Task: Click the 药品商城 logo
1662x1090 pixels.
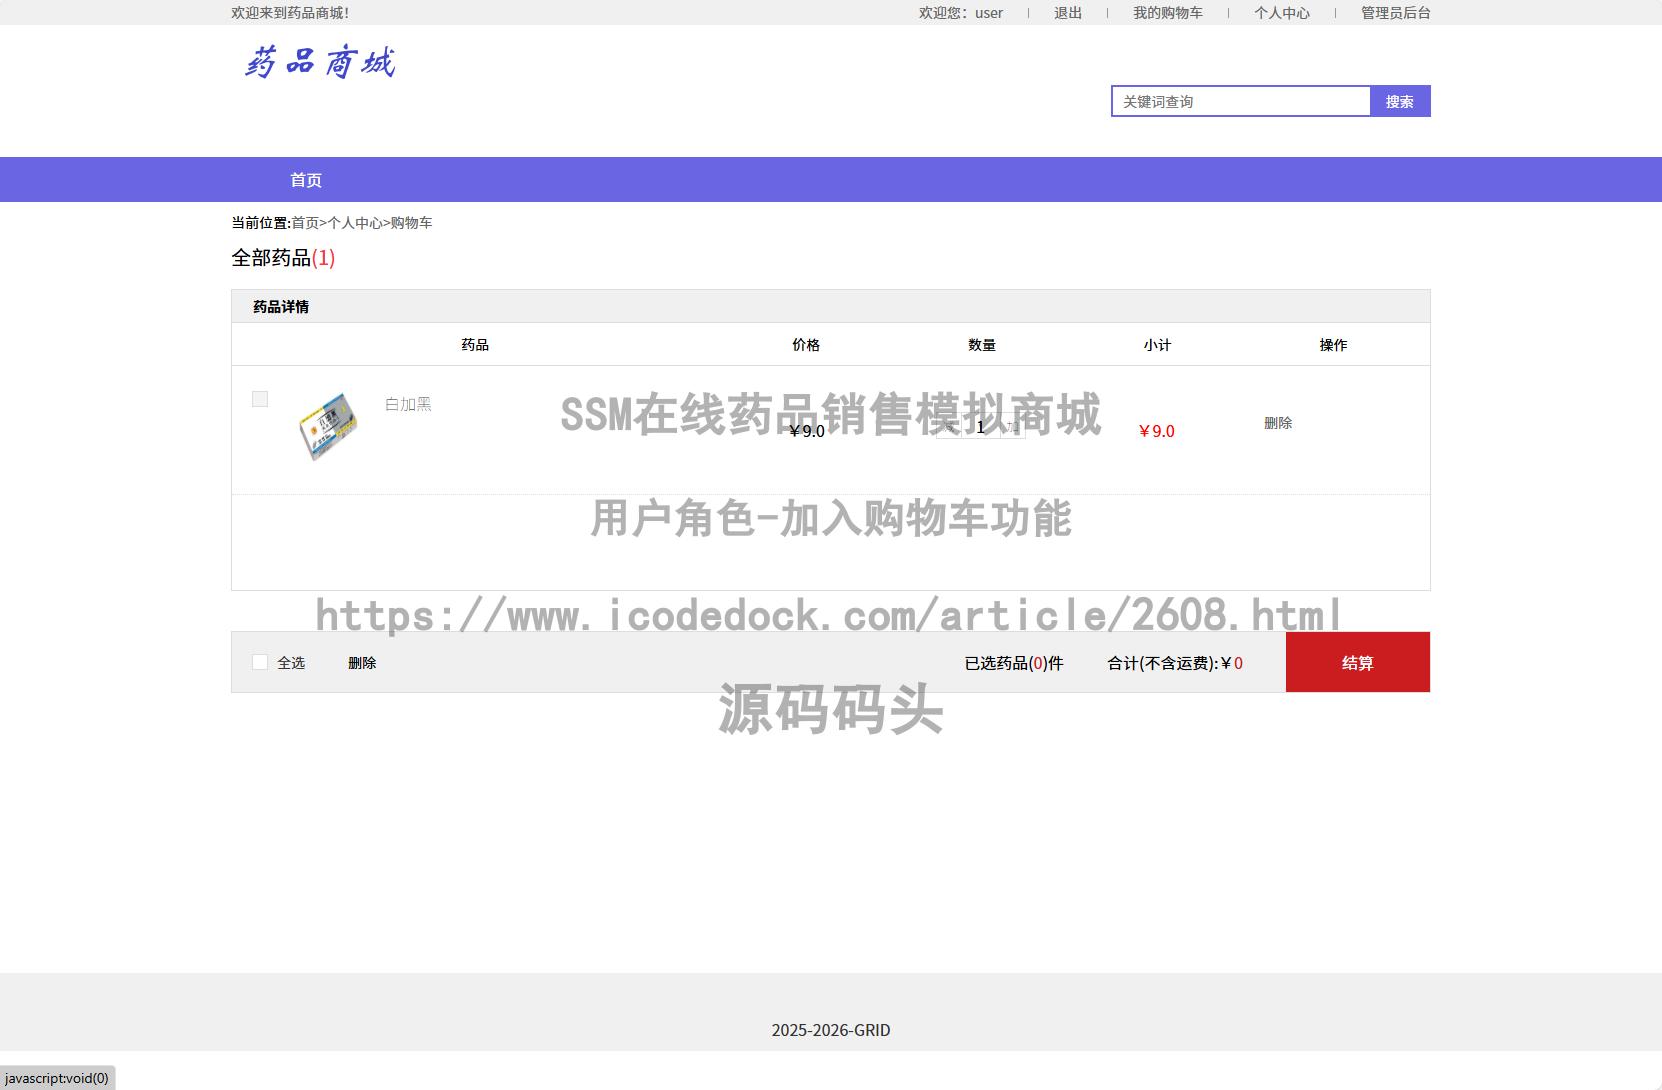Action: click(320, 62)
